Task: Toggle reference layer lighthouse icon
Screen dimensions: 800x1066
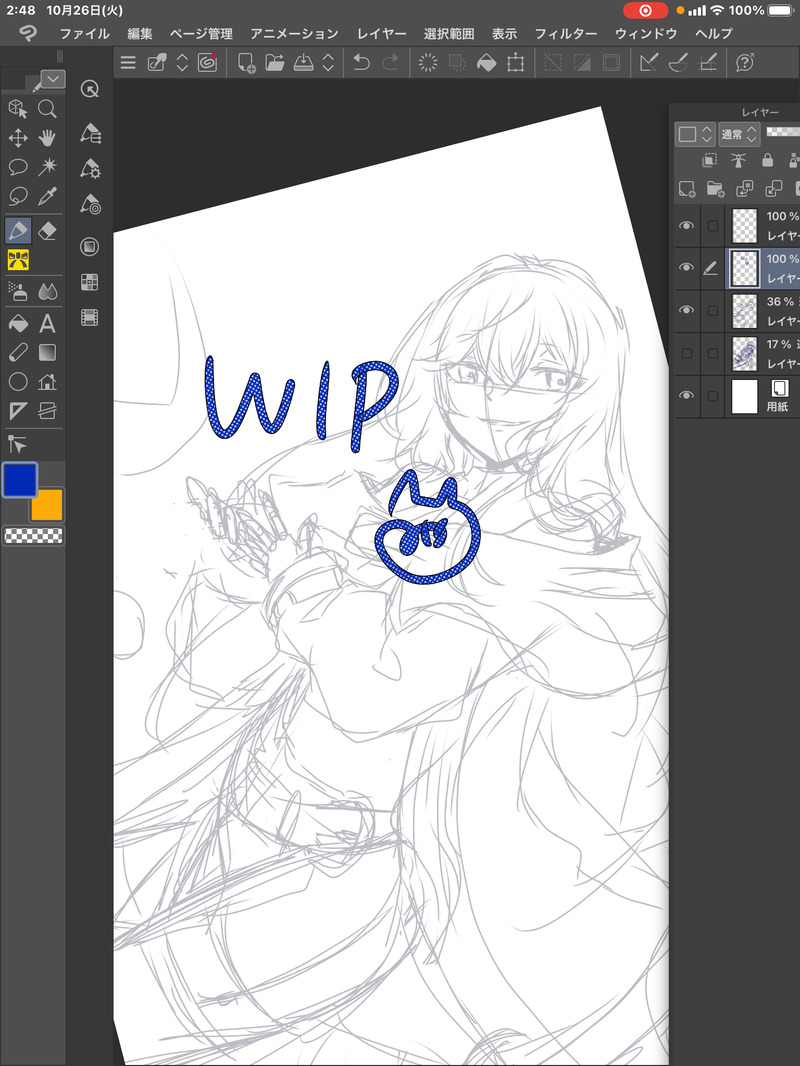Action: (x=738, y=160)
